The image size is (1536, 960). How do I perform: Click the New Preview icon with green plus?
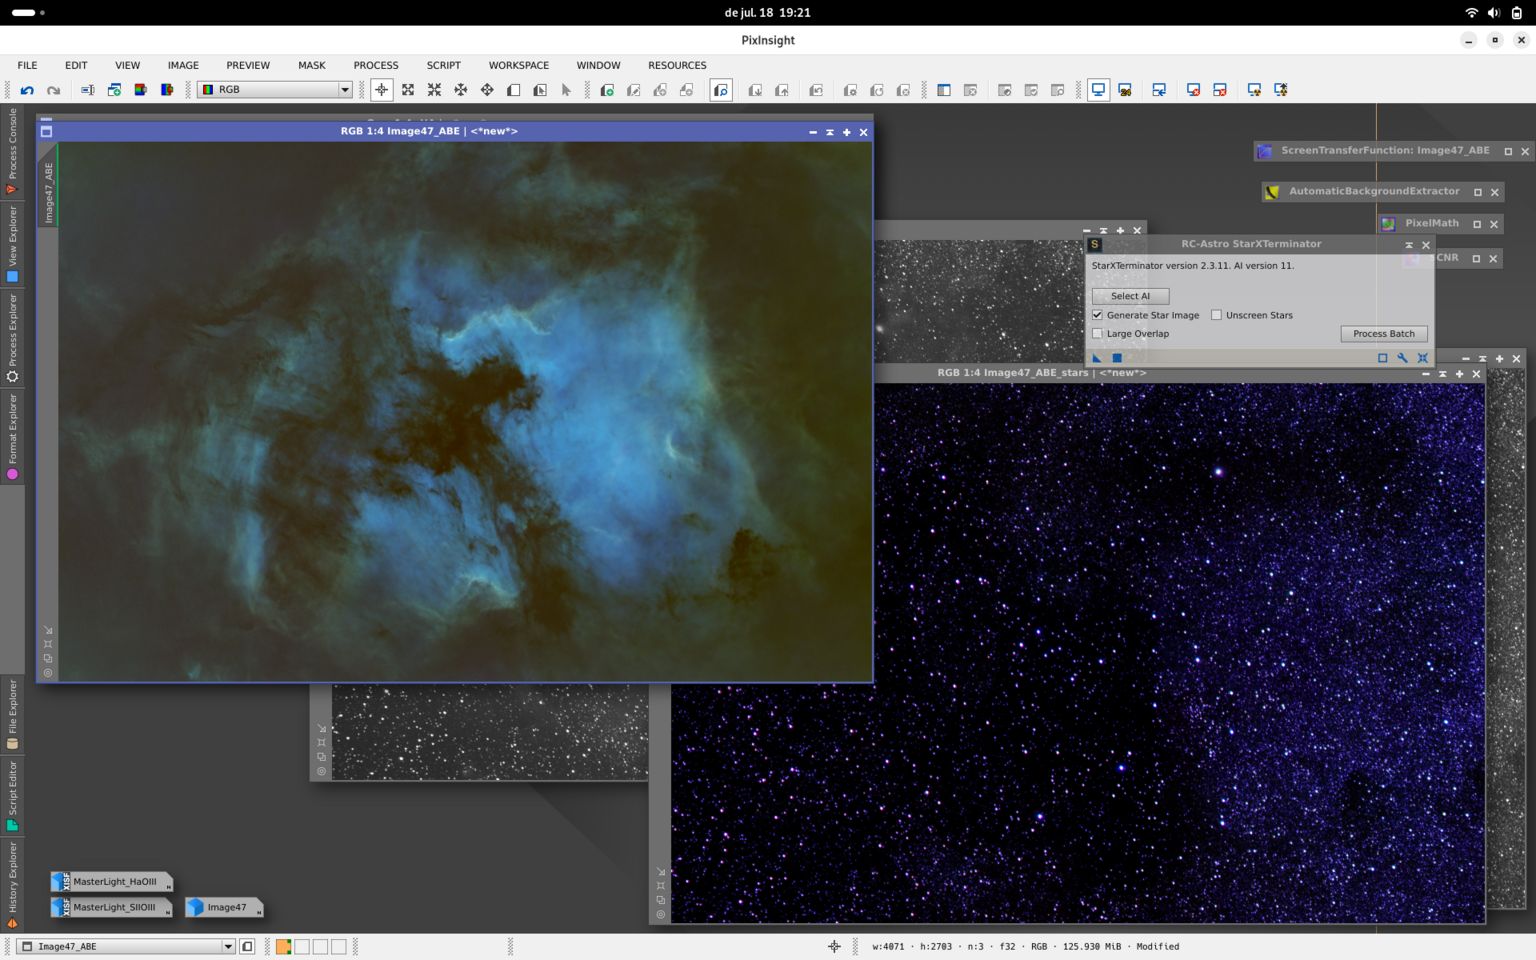tap(607, 90)
